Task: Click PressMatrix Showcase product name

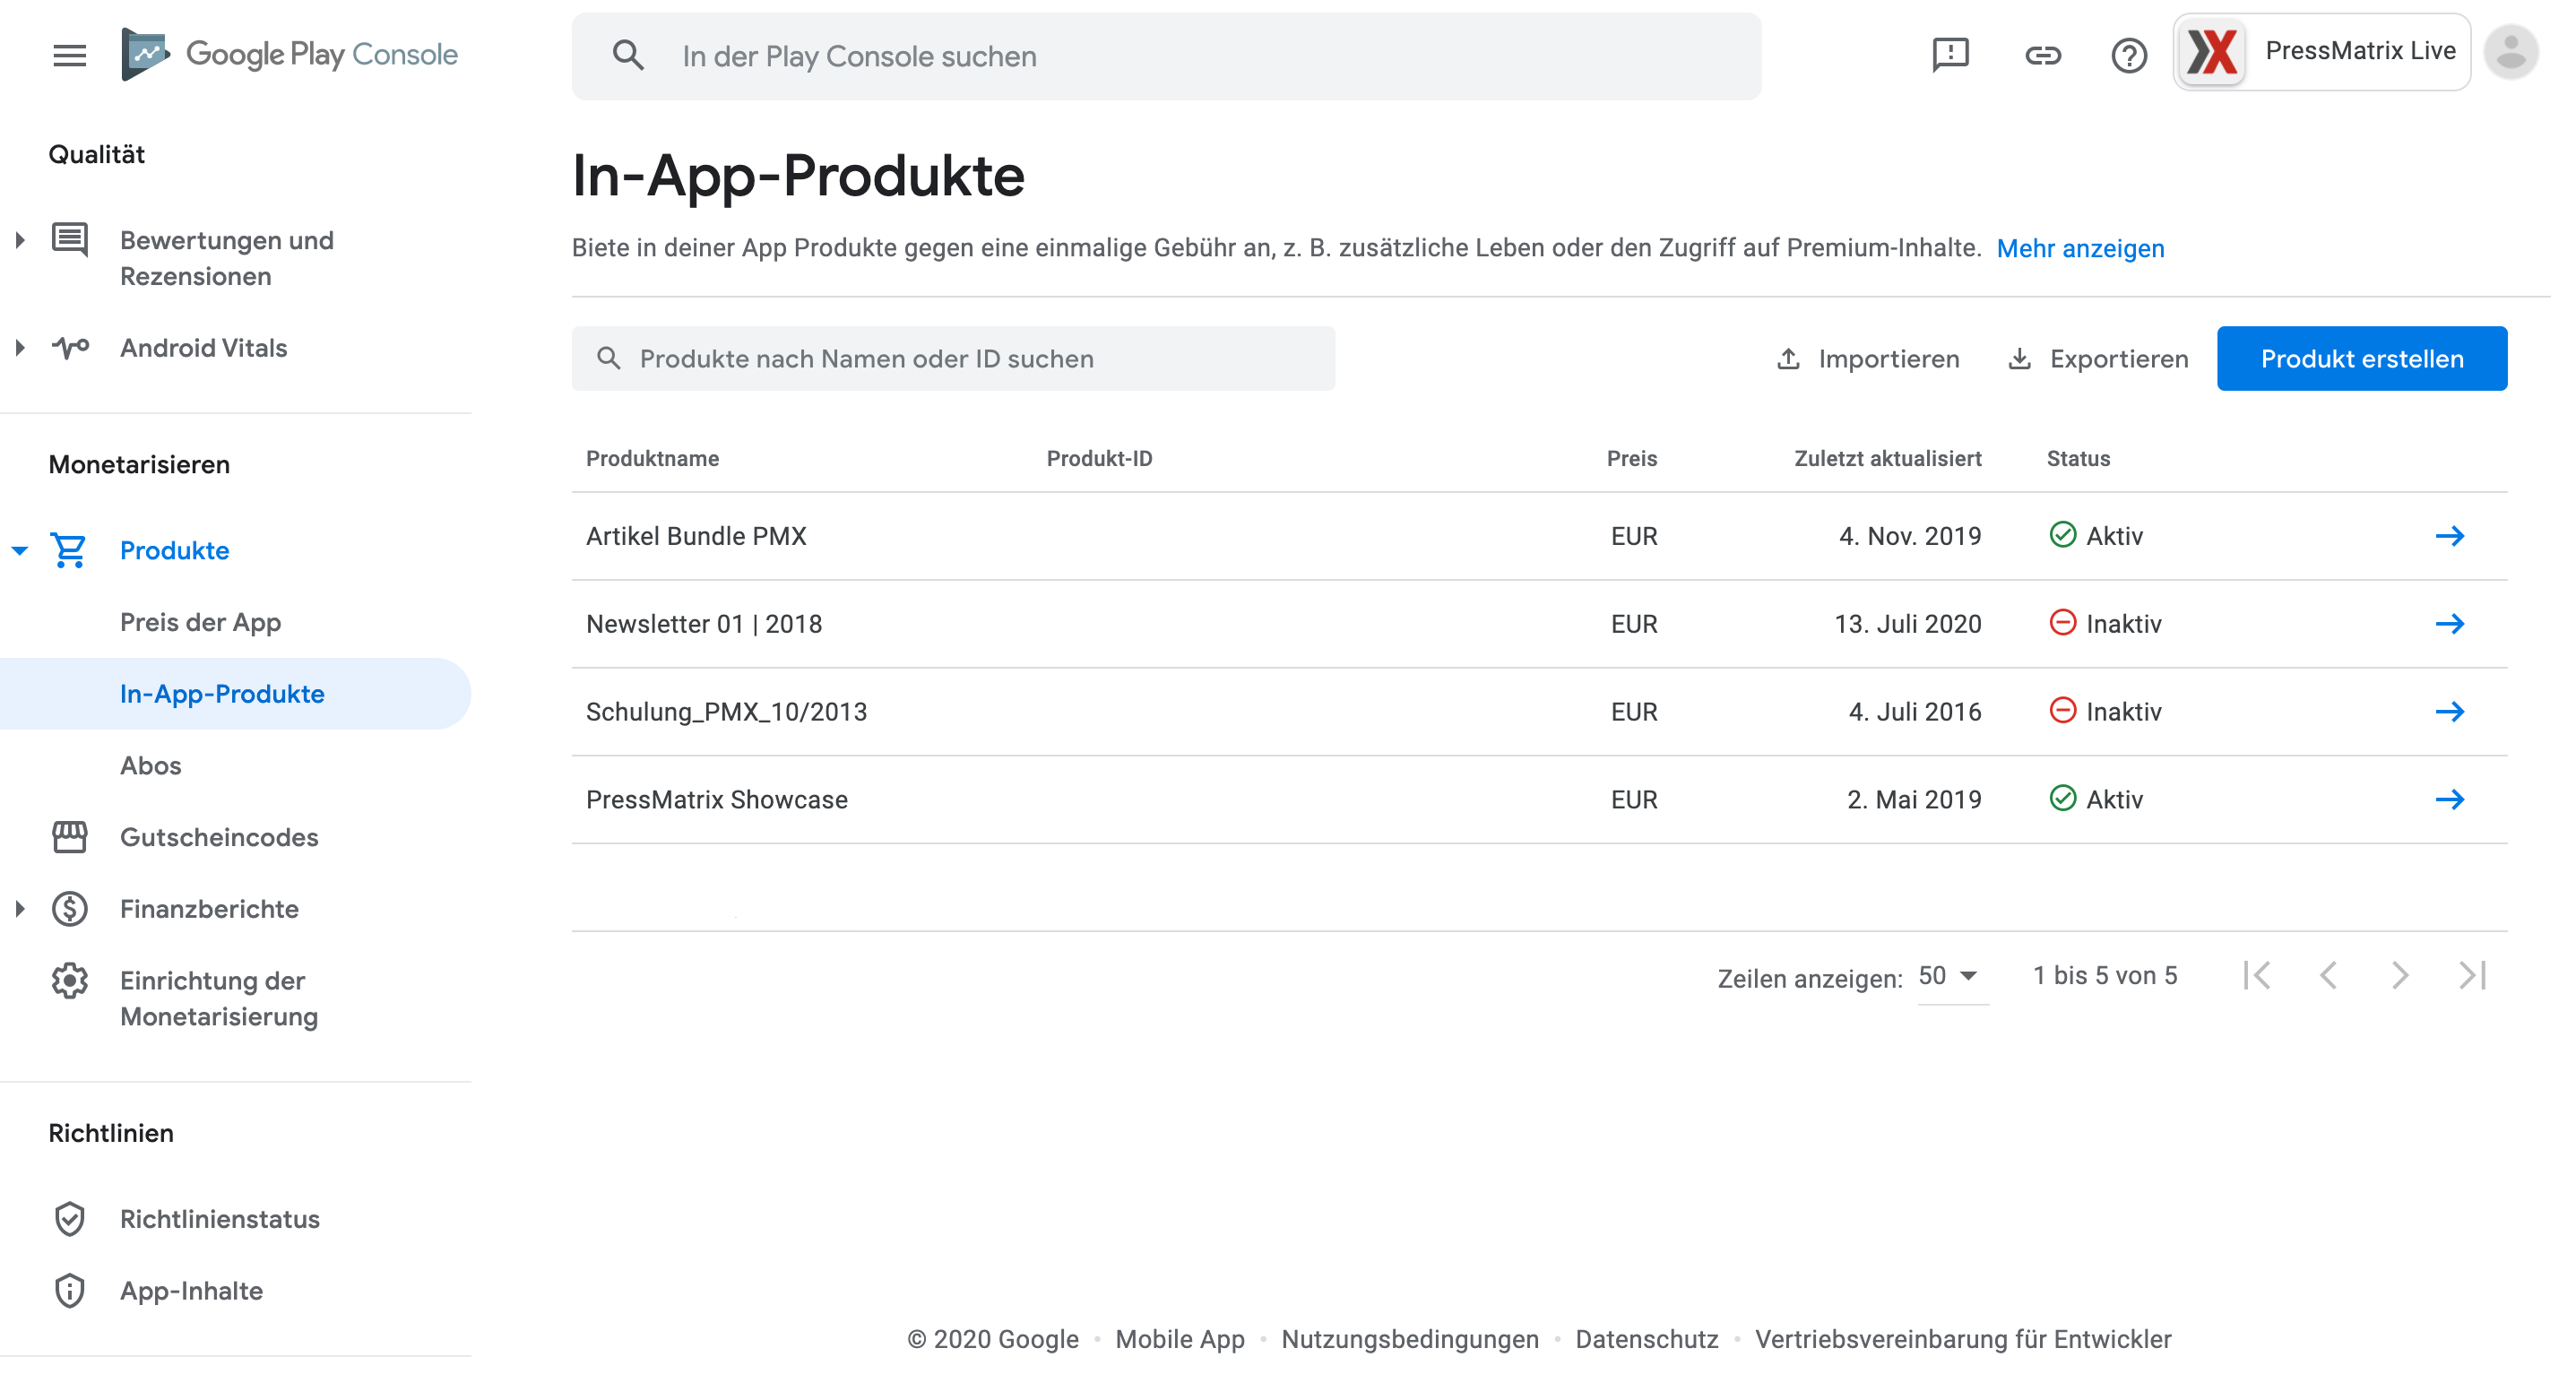Action: tap(716, 800)
